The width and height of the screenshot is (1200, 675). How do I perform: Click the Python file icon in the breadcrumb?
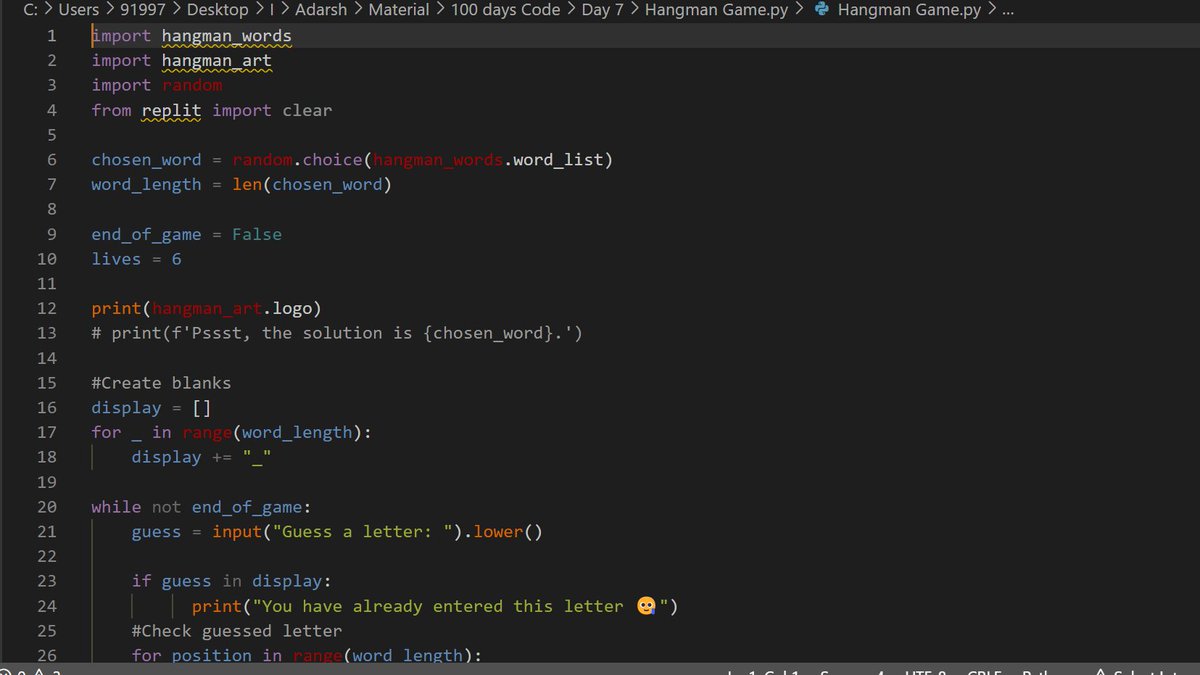click(822, 10)
